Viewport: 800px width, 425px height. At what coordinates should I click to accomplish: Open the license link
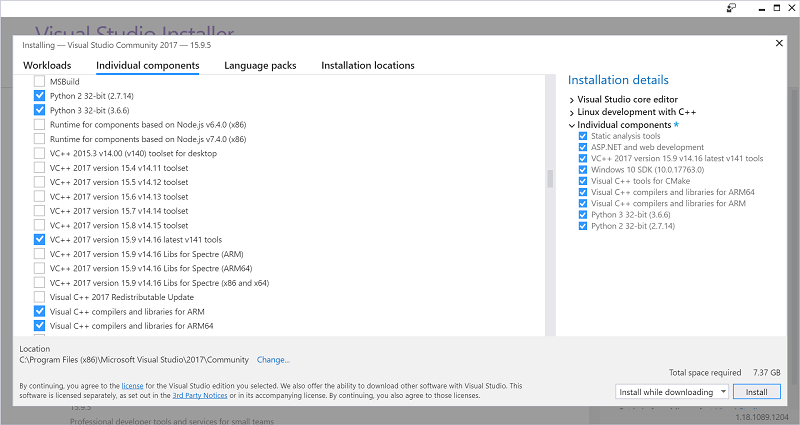click(132, 386)
